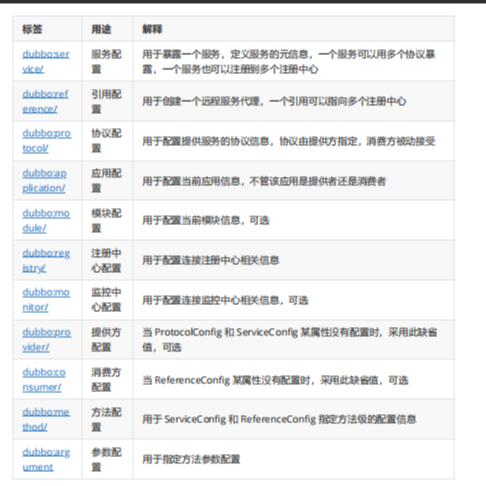The height and width of the screenshot is (486, 486).
Task: Open the dubbo:monitor/ link
Action: pos(46,299)
